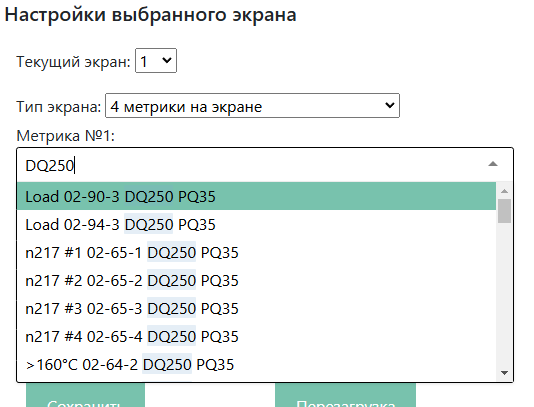This screenshot has height=407, width=534.
Task: Click the Перезагрузка button
Action: coord(345,397)
